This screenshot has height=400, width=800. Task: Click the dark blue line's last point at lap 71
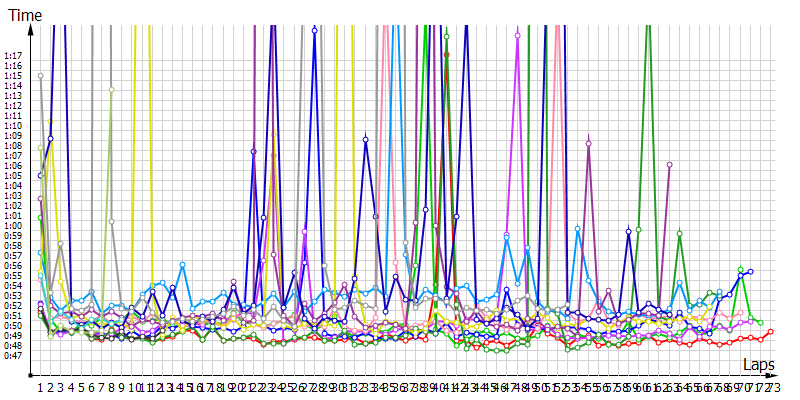750,271
